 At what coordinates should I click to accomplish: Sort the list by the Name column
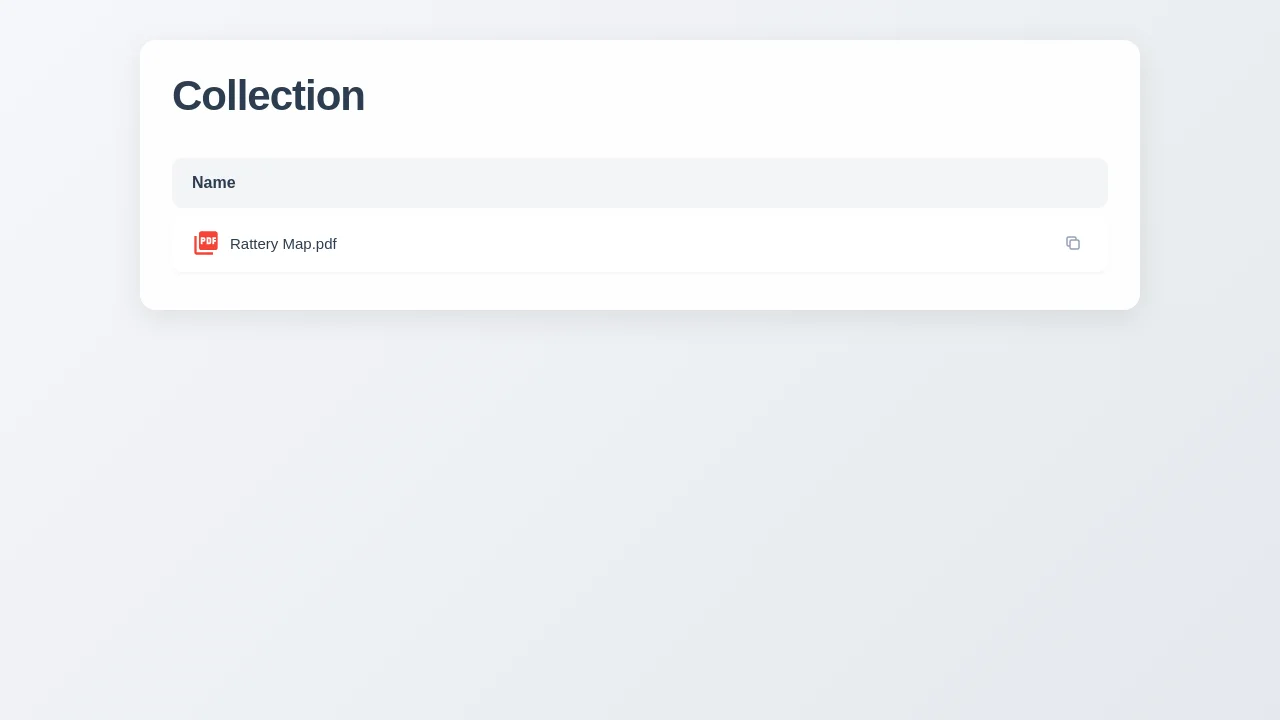214,183
